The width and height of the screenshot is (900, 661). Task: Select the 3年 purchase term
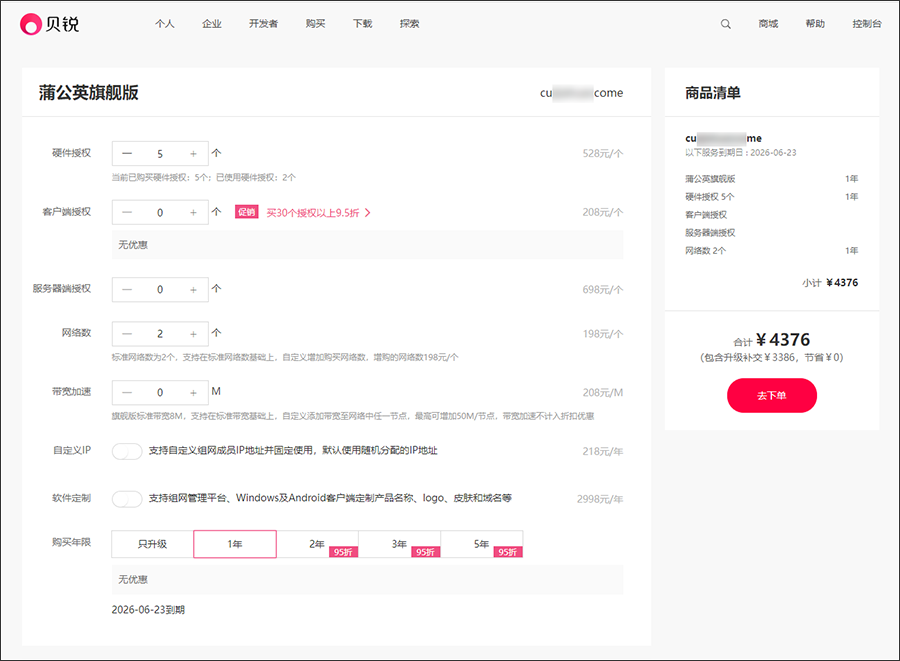pos(399,544)
